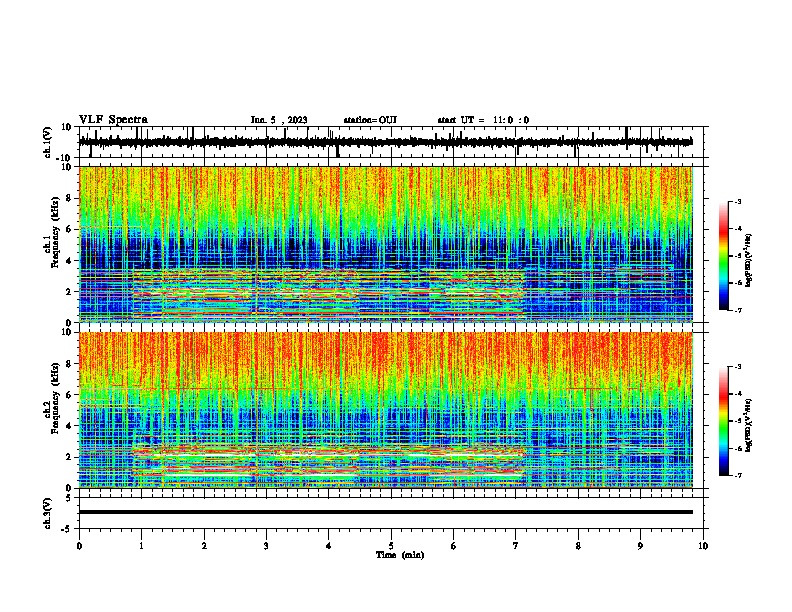Click the 'VLF Spectra' plot title
This screenshot has width=792, height=612.
[x=113, y=120]
